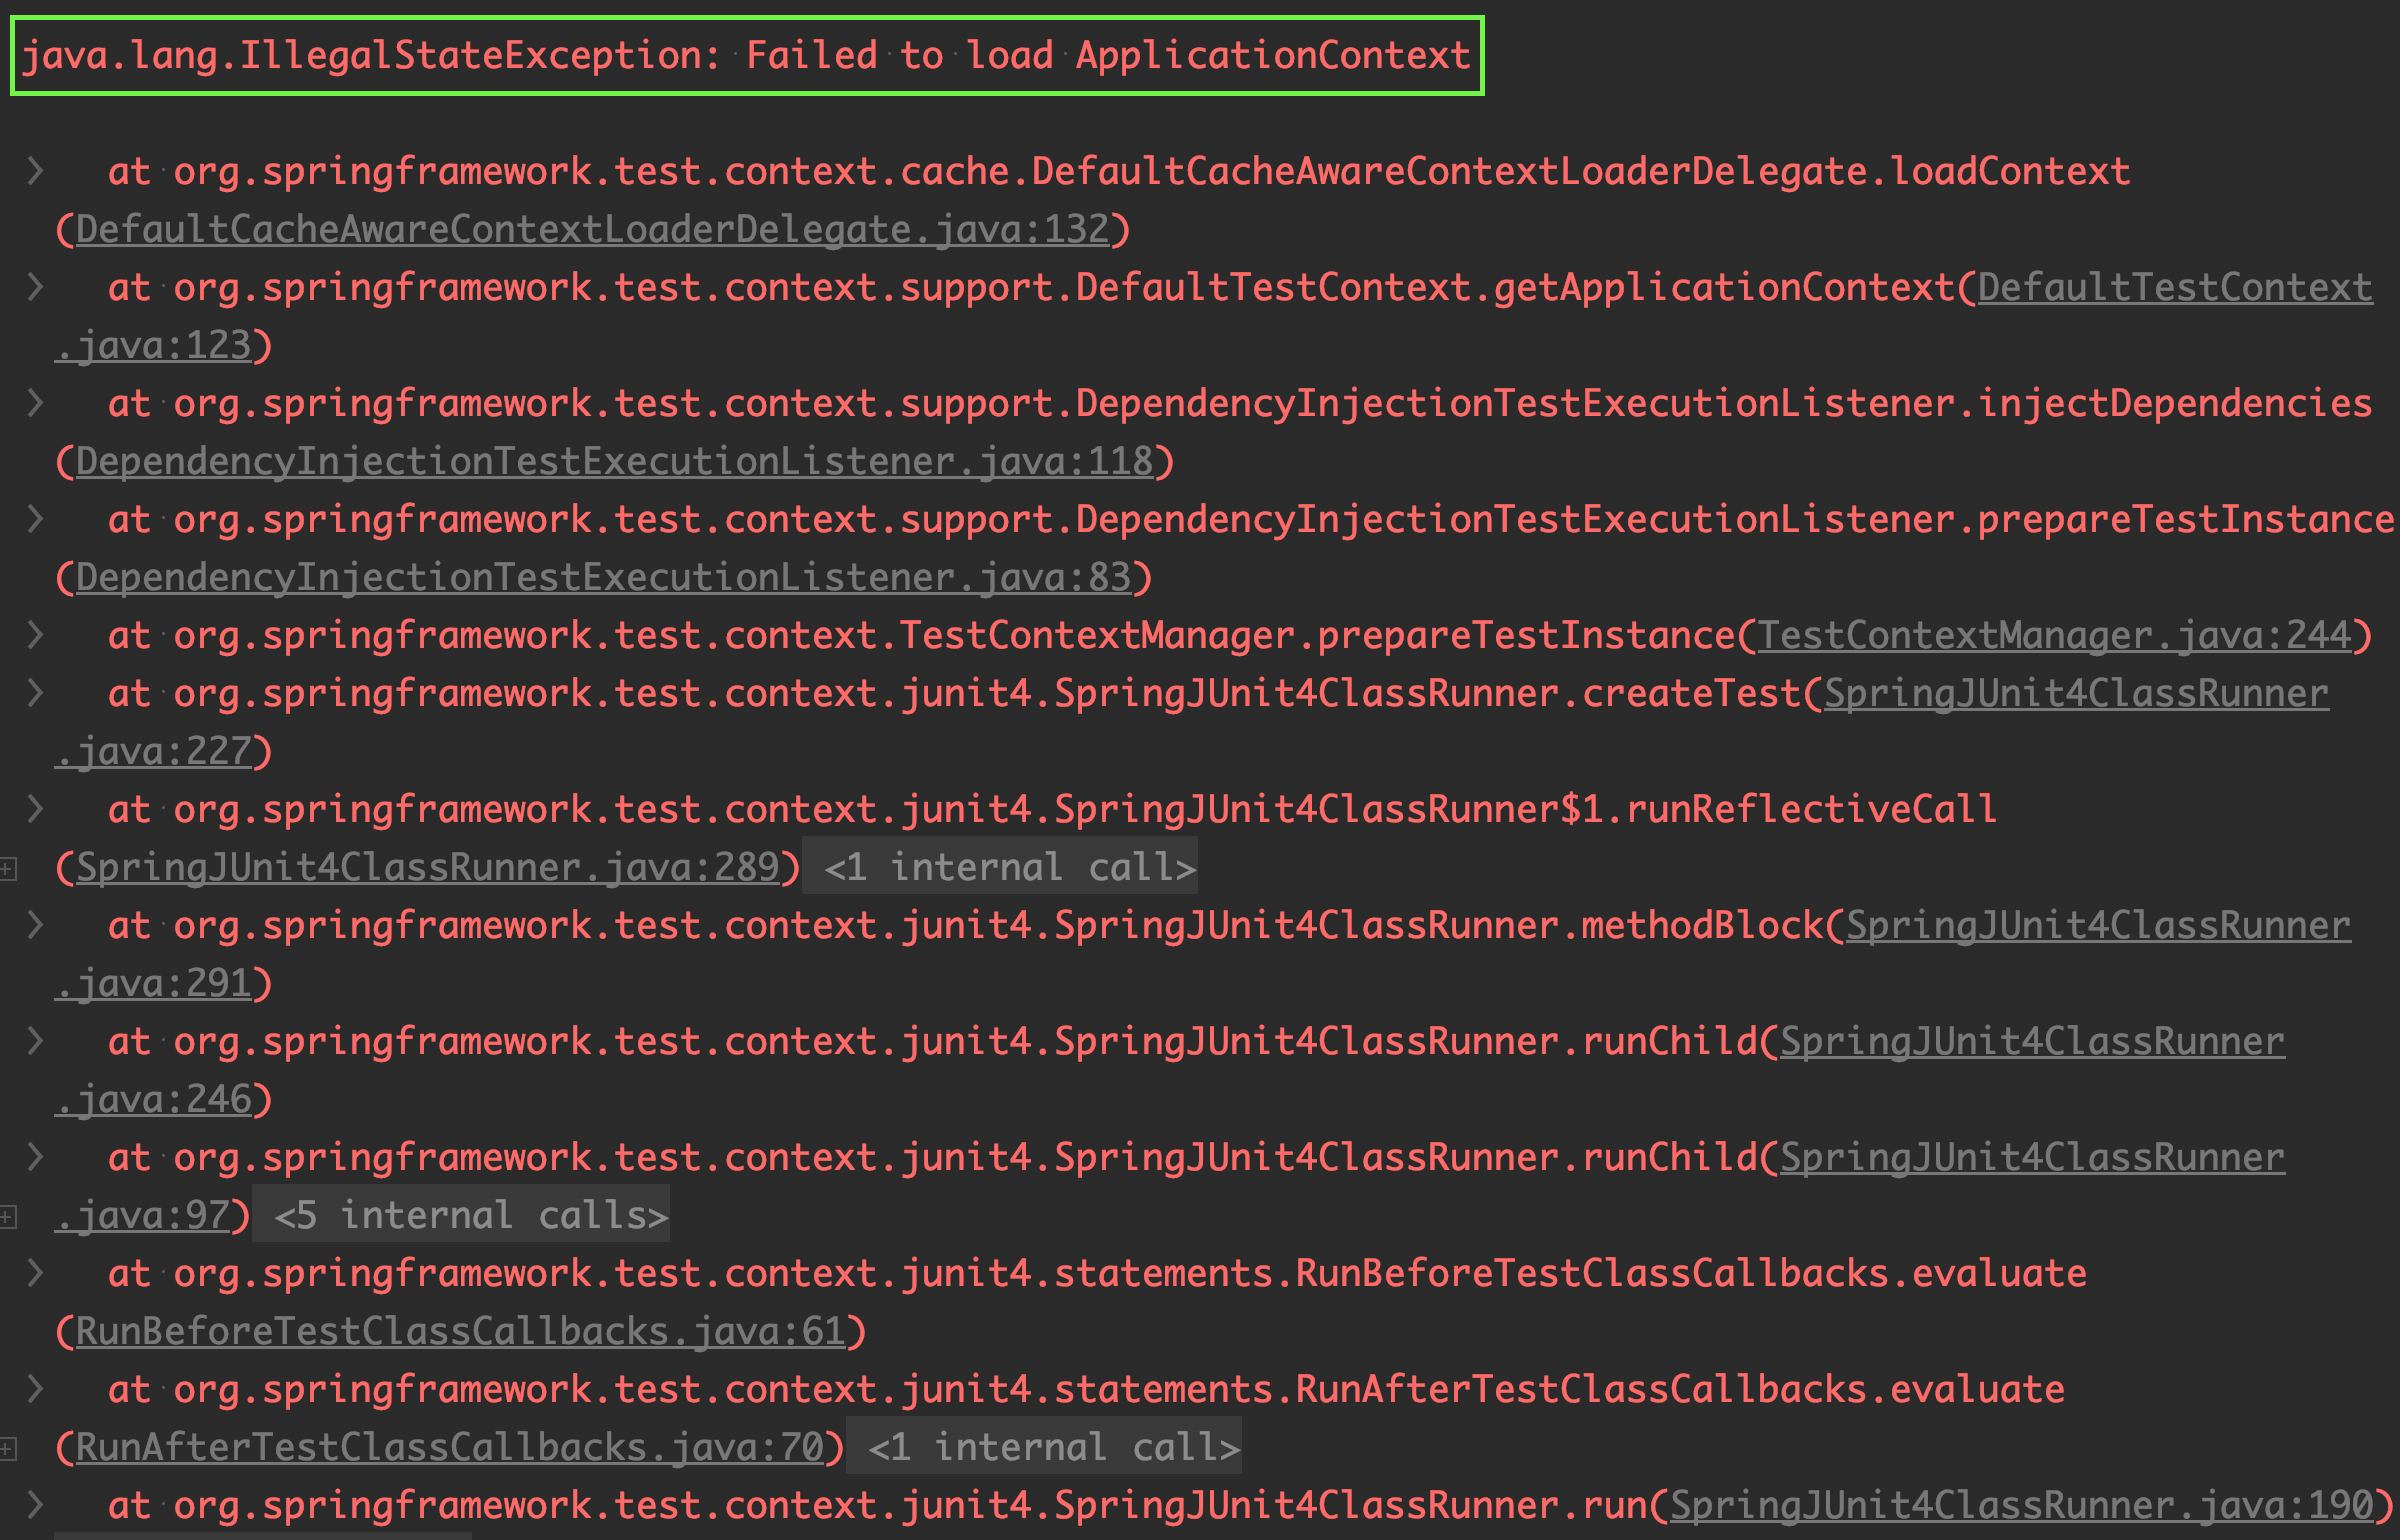Click gutter arrow beside SpringJUnit4ClassRunner.run line

coord(35,1505)
